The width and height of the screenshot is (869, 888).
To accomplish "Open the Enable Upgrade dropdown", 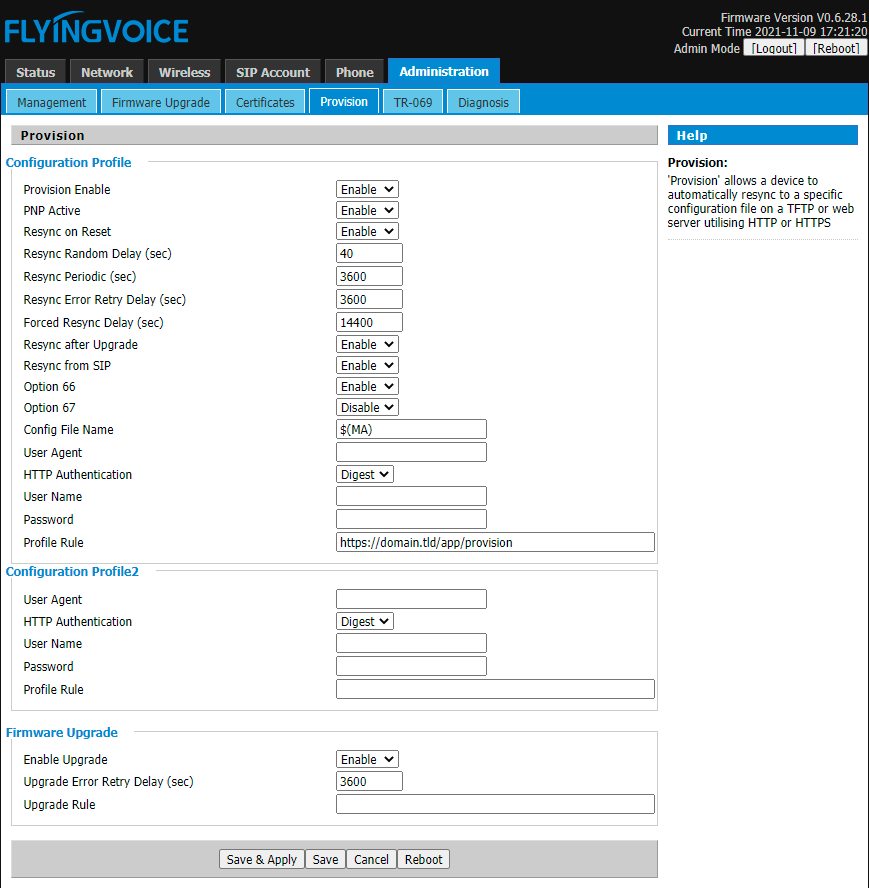I will pos(366,759).
